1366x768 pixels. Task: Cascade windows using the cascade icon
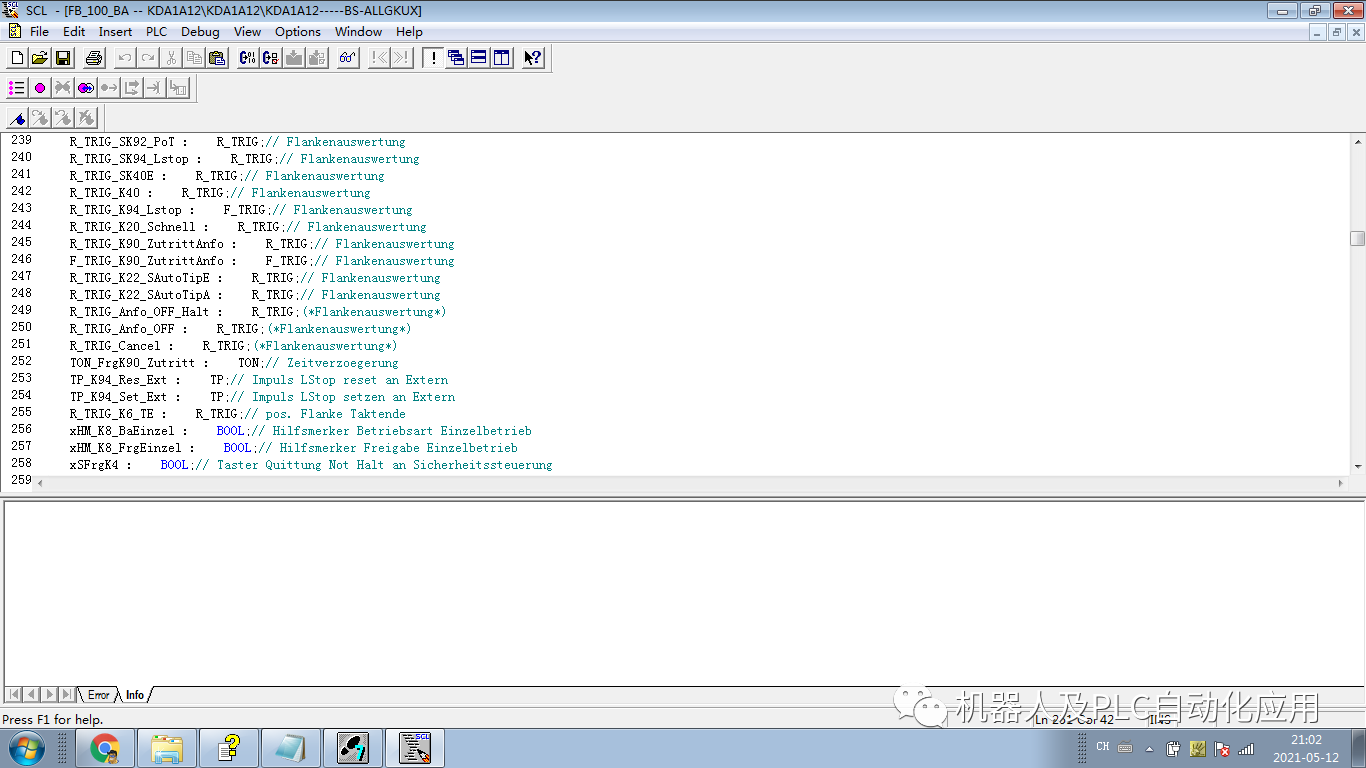(456, 58)
